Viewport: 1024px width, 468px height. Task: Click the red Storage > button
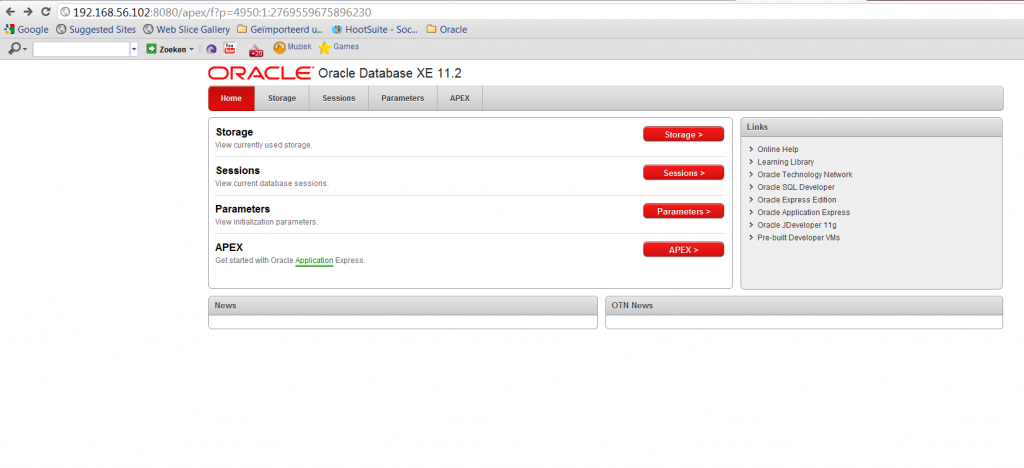point(683,134)
